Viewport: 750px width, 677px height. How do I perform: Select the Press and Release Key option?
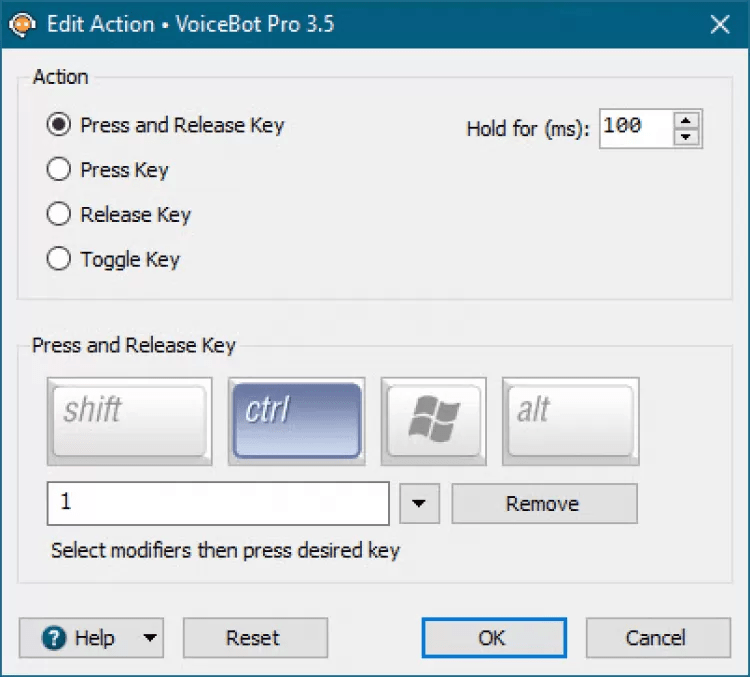60,125
